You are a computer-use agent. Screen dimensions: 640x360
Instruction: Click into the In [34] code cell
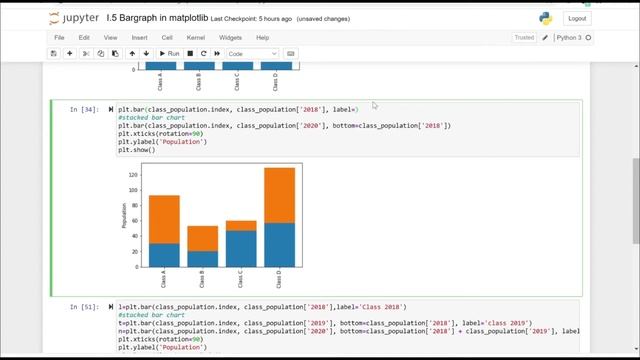(348, 129)
